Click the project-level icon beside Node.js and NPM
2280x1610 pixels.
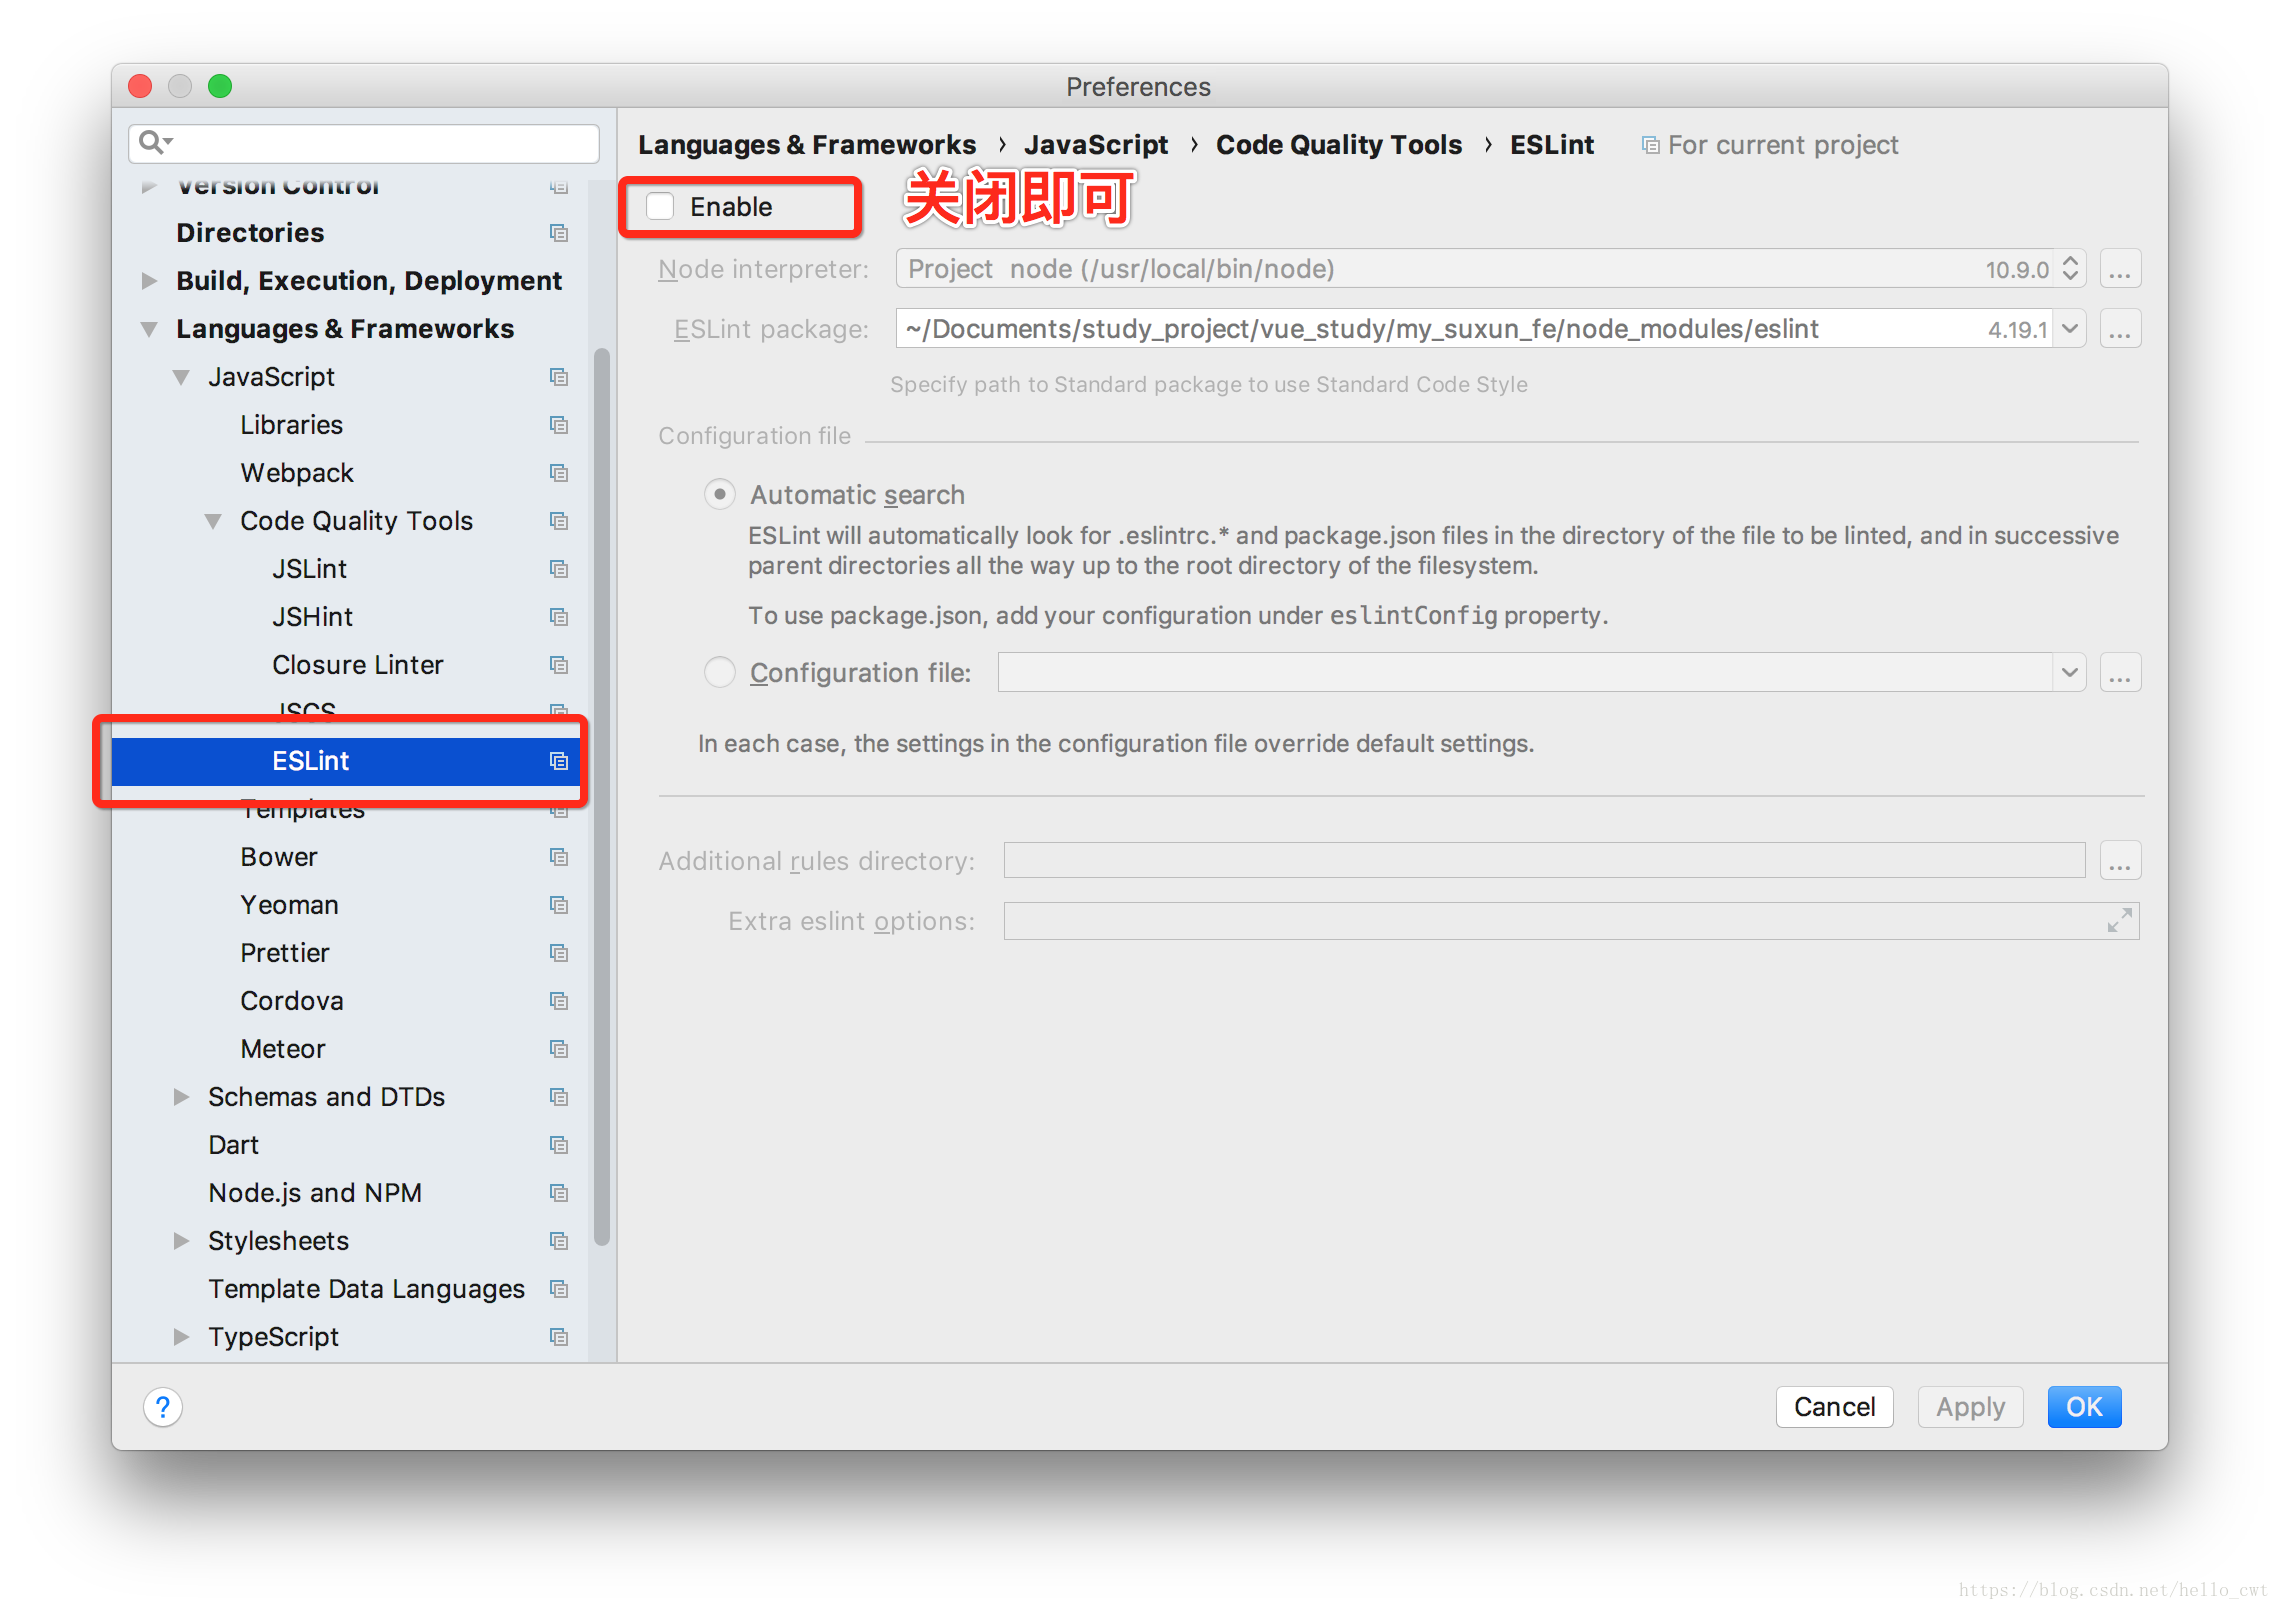[559, 1193]
